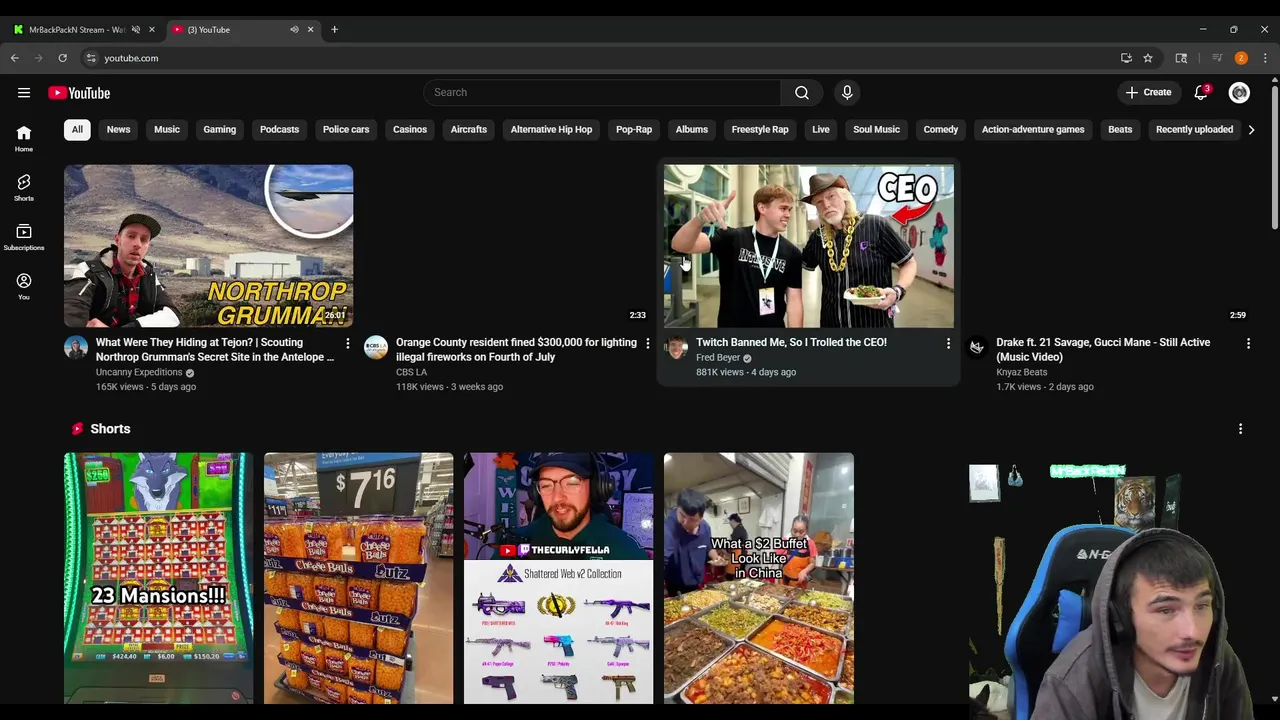Open Subscriptions in the sidebar
The image size is (1280, 720).
tap(24, 237)
